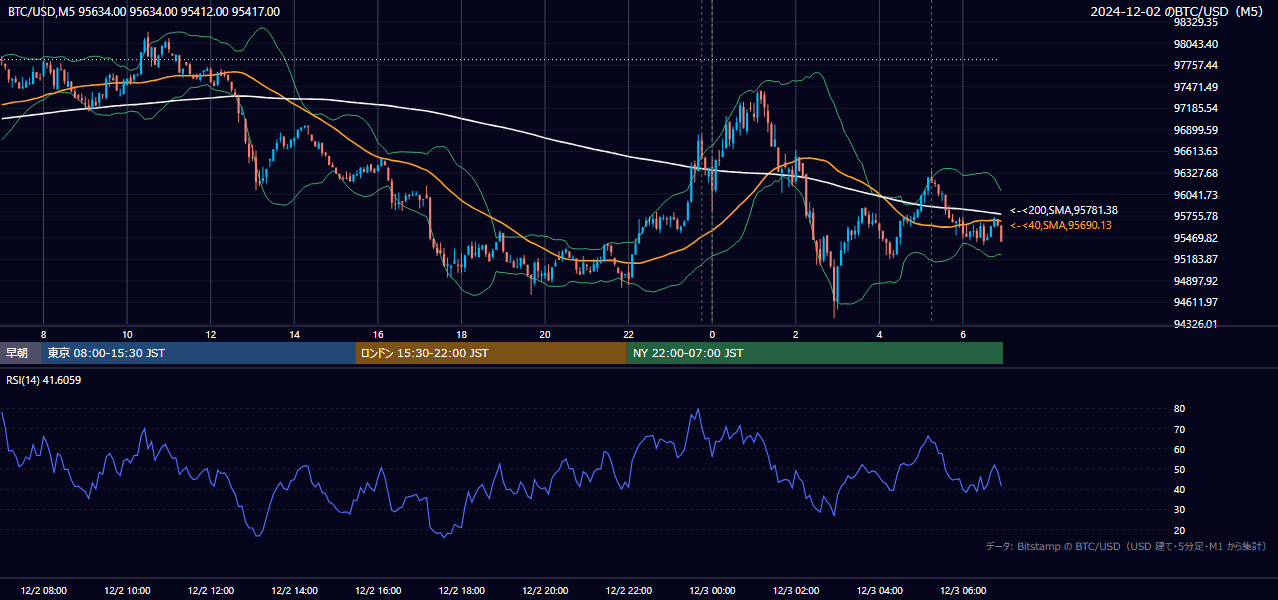Click price axis value 95755.78
Screen dimensions: 1278x600
[1196, 216]
